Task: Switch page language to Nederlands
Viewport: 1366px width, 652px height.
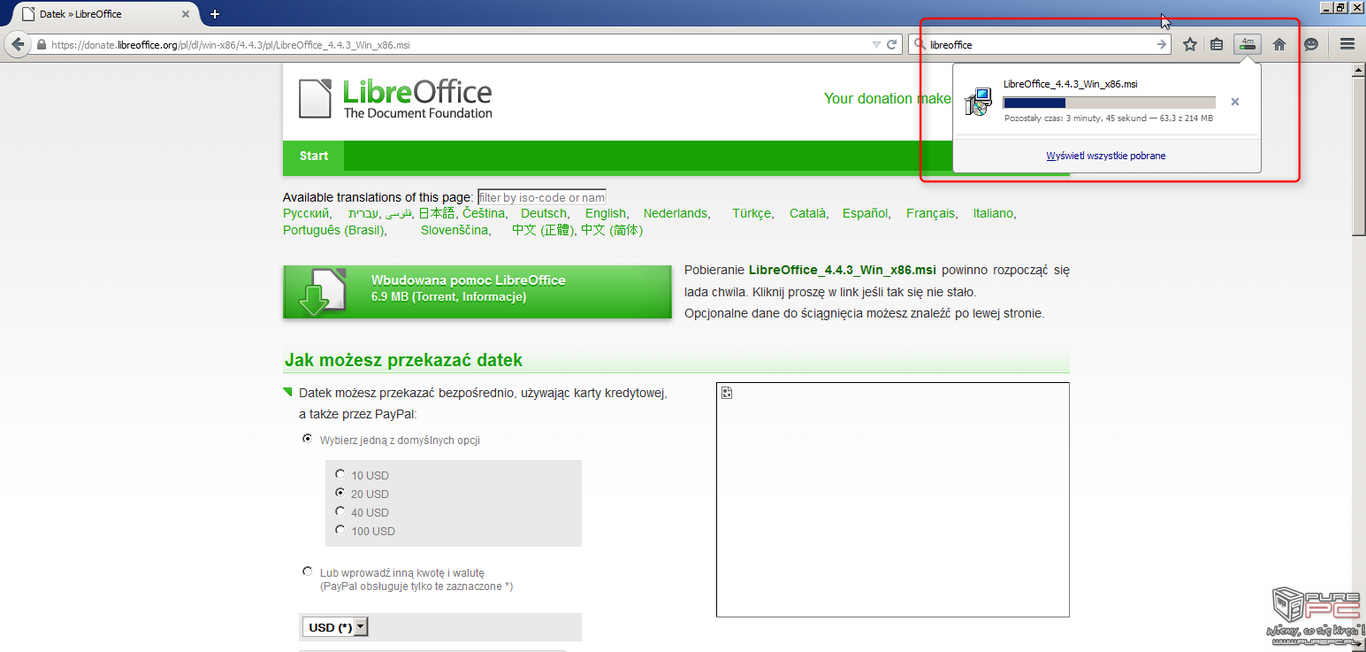Action: click(x=675, y=214)
